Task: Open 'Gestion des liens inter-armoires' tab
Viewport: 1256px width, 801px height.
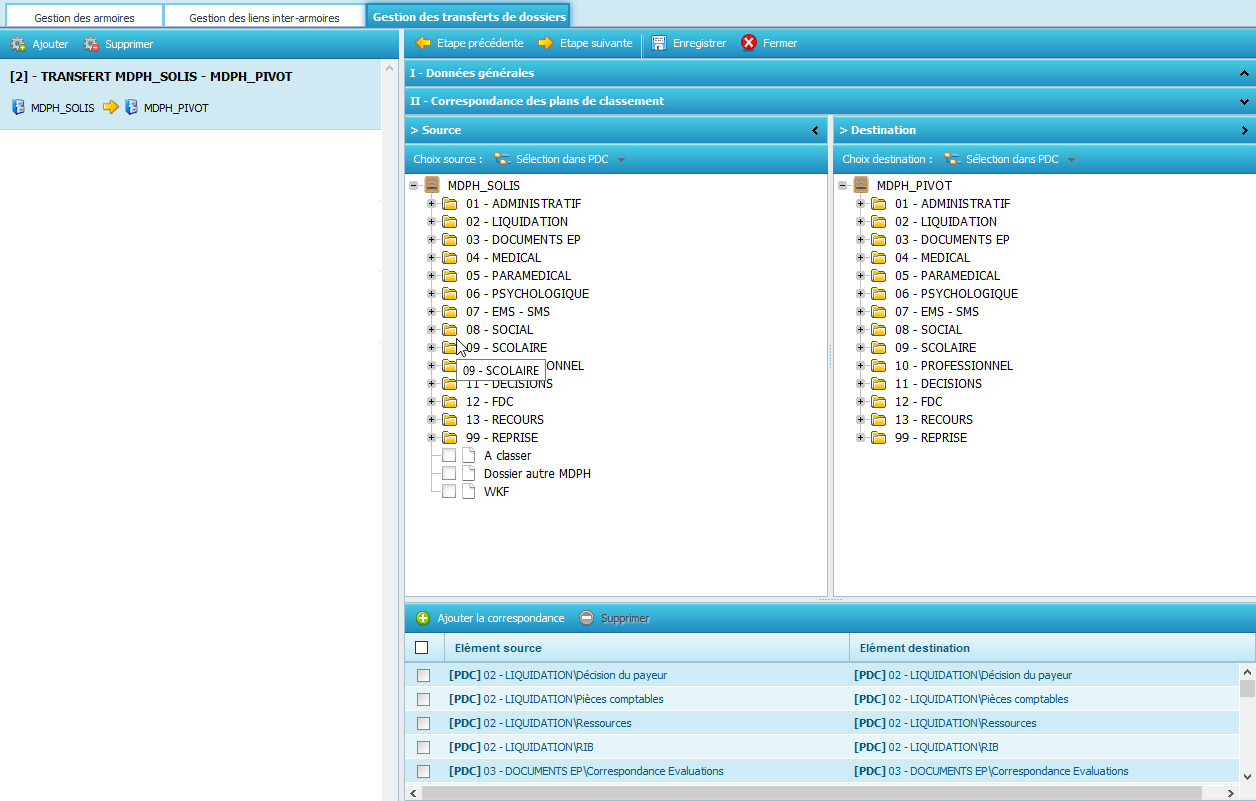Action: 264,18
